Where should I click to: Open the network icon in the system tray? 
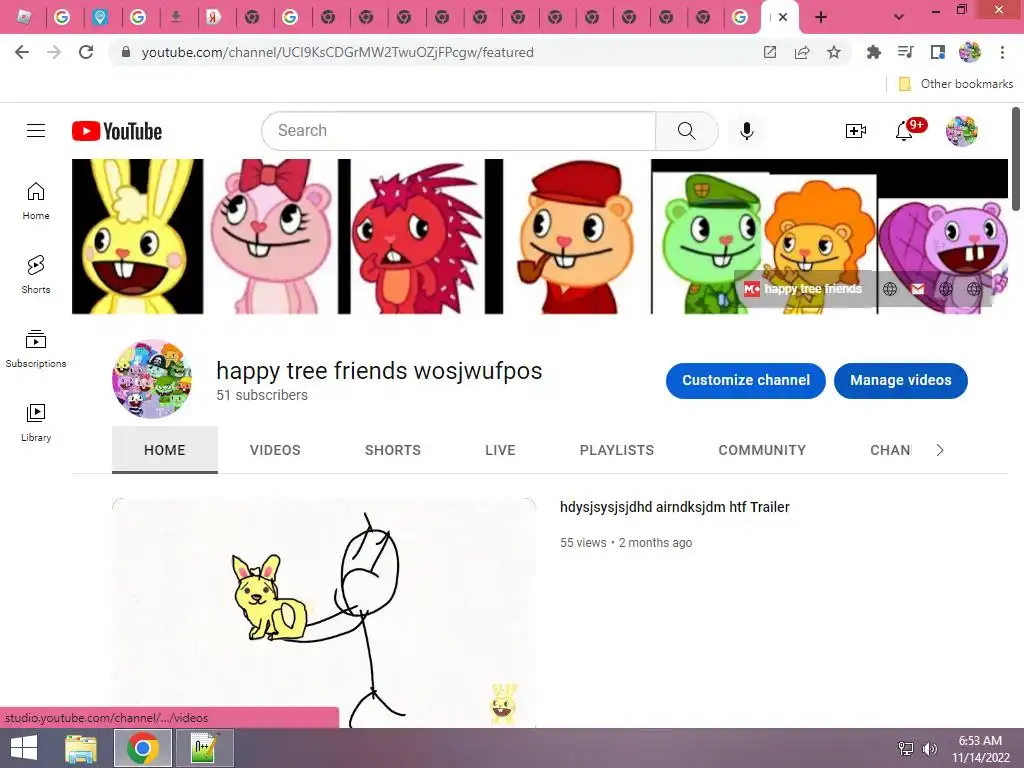(x=906, y=748)
